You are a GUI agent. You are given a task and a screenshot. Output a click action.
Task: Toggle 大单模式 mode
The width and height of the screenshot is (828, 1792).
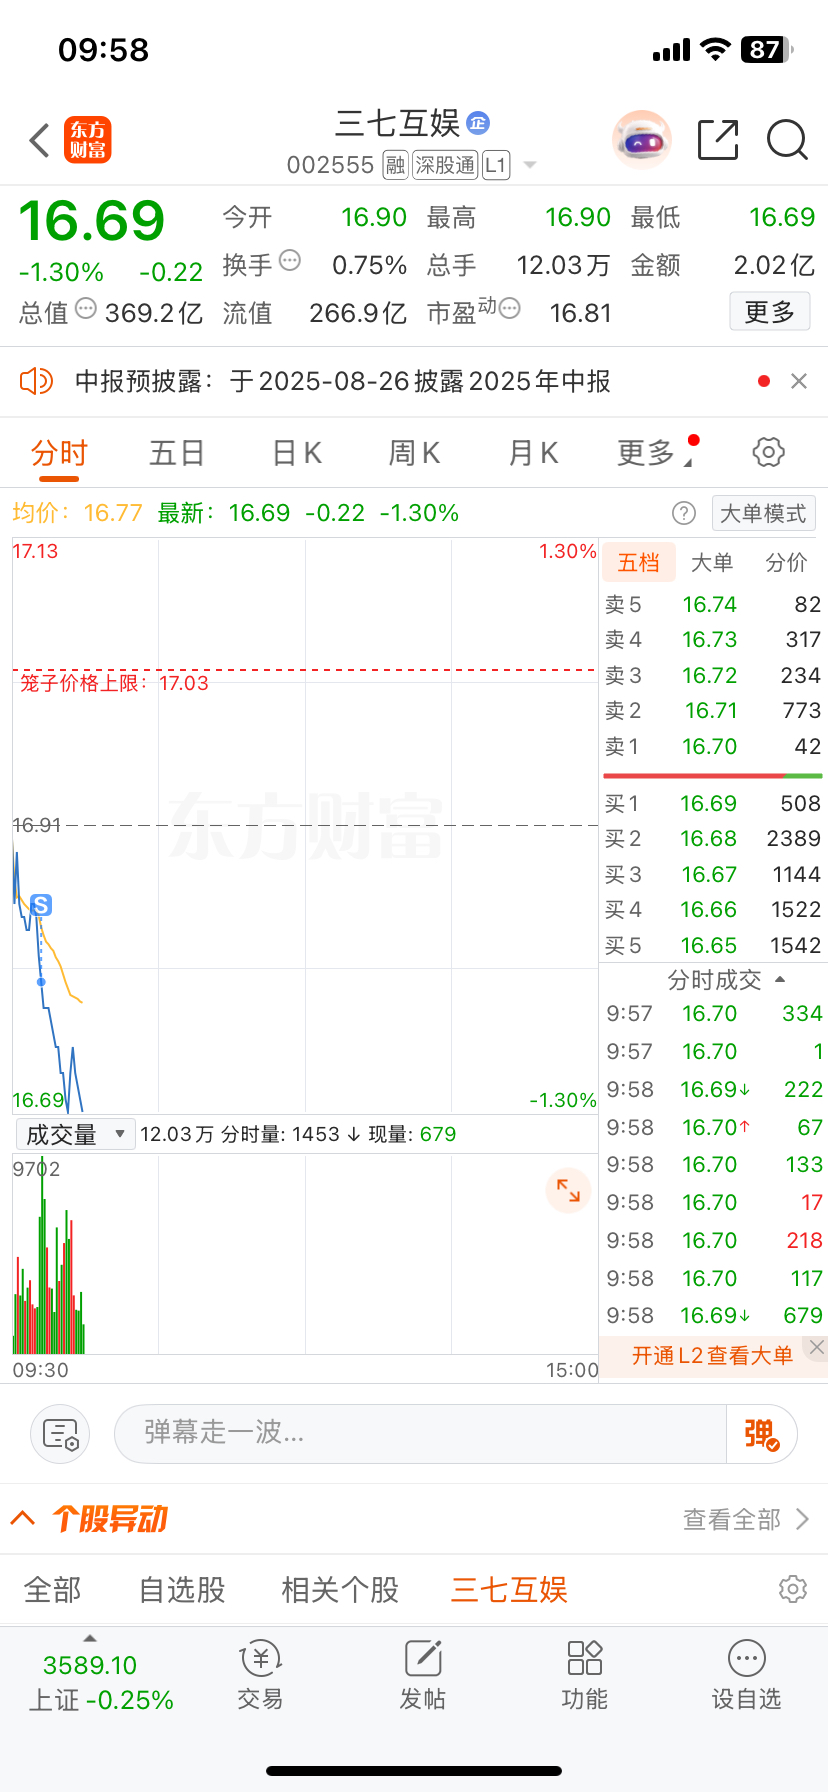pos(763,513)
